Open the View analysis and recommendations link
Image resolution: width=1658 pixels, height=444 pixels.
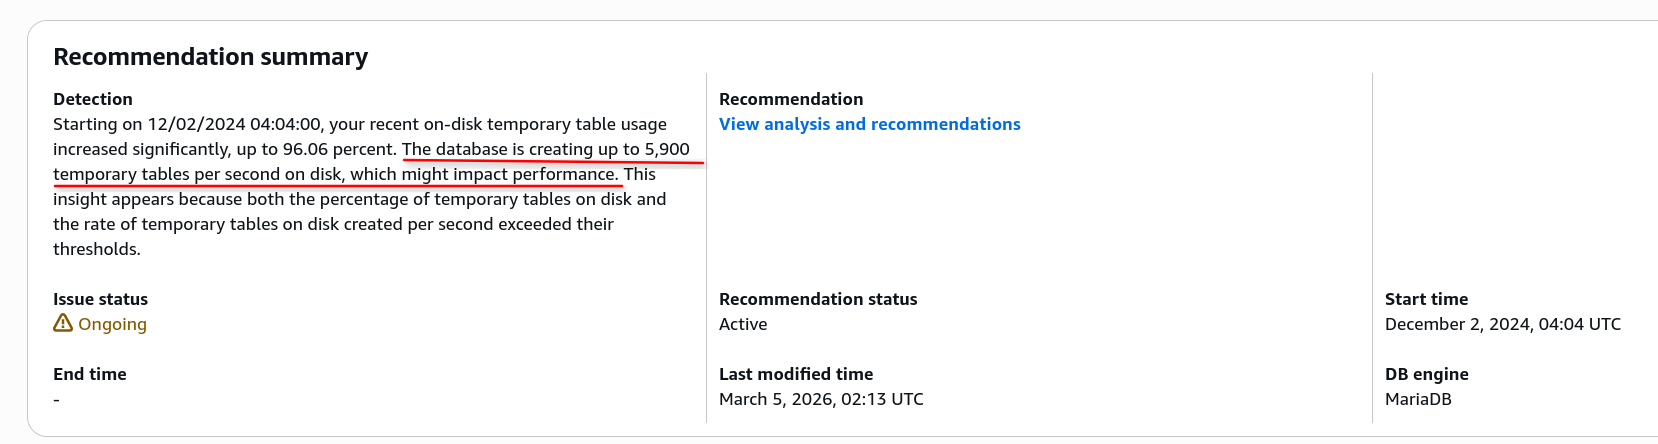pyautogui.click(x=869, y=124)
